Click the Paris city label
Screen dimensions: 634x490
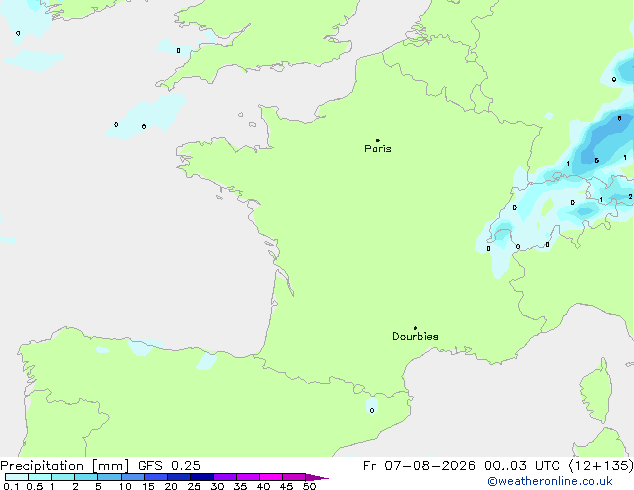click(x=378, y=149)
